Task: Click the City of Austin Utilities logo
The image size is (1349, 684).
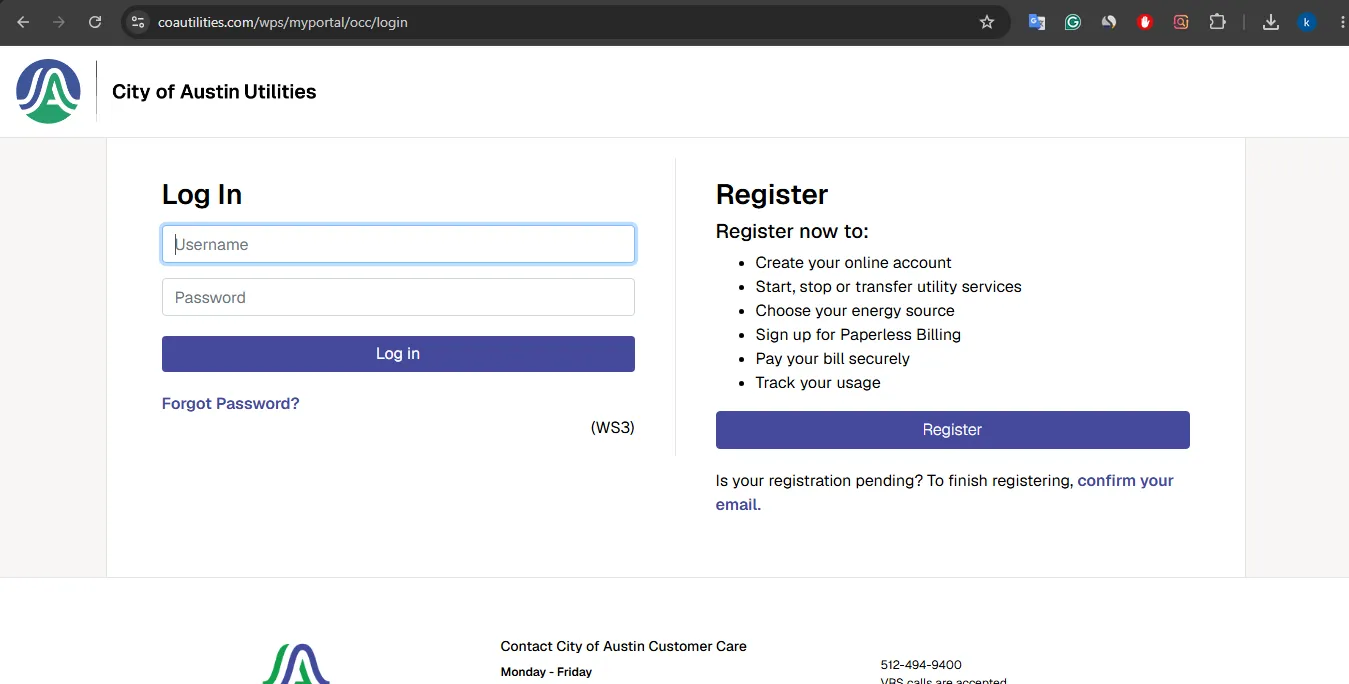Action: (x=48, y=91)
